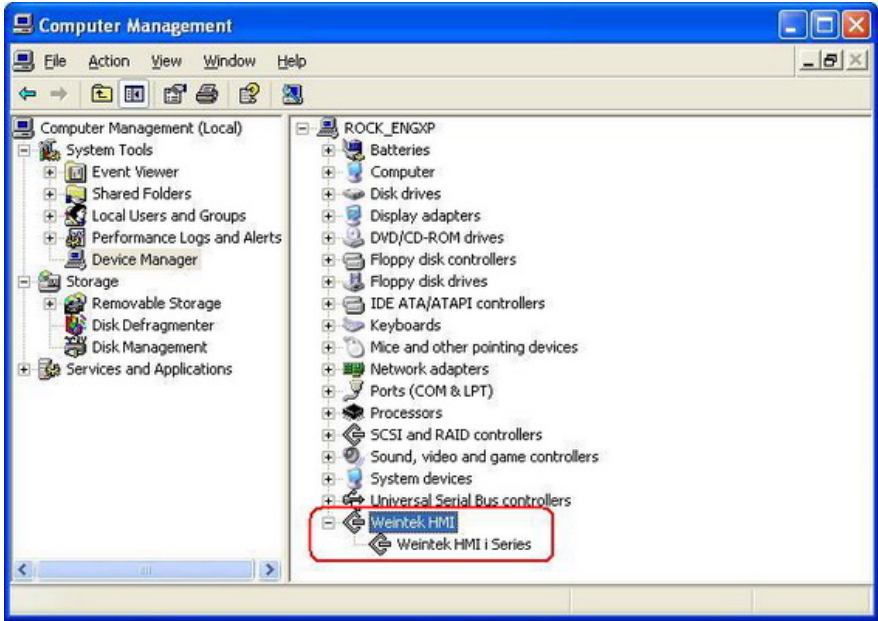Select Removable Storage in the tree
The image size is (878, 621).
pyautogui.click(x=156, y=304)
